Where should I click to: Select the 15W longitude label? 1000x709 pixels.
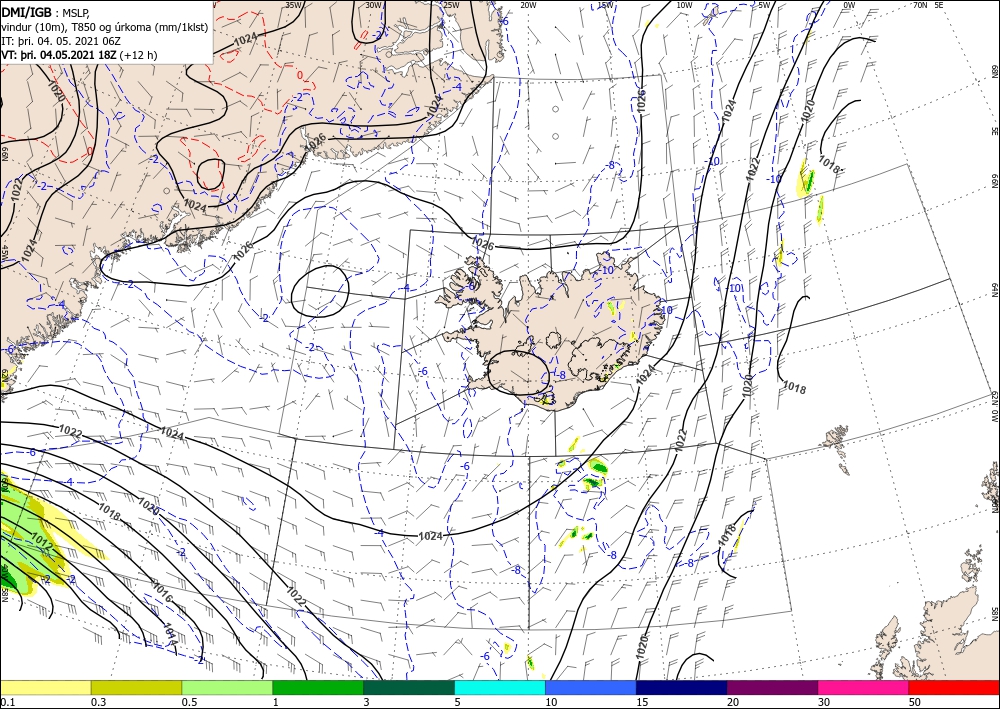tap(606, 5)
